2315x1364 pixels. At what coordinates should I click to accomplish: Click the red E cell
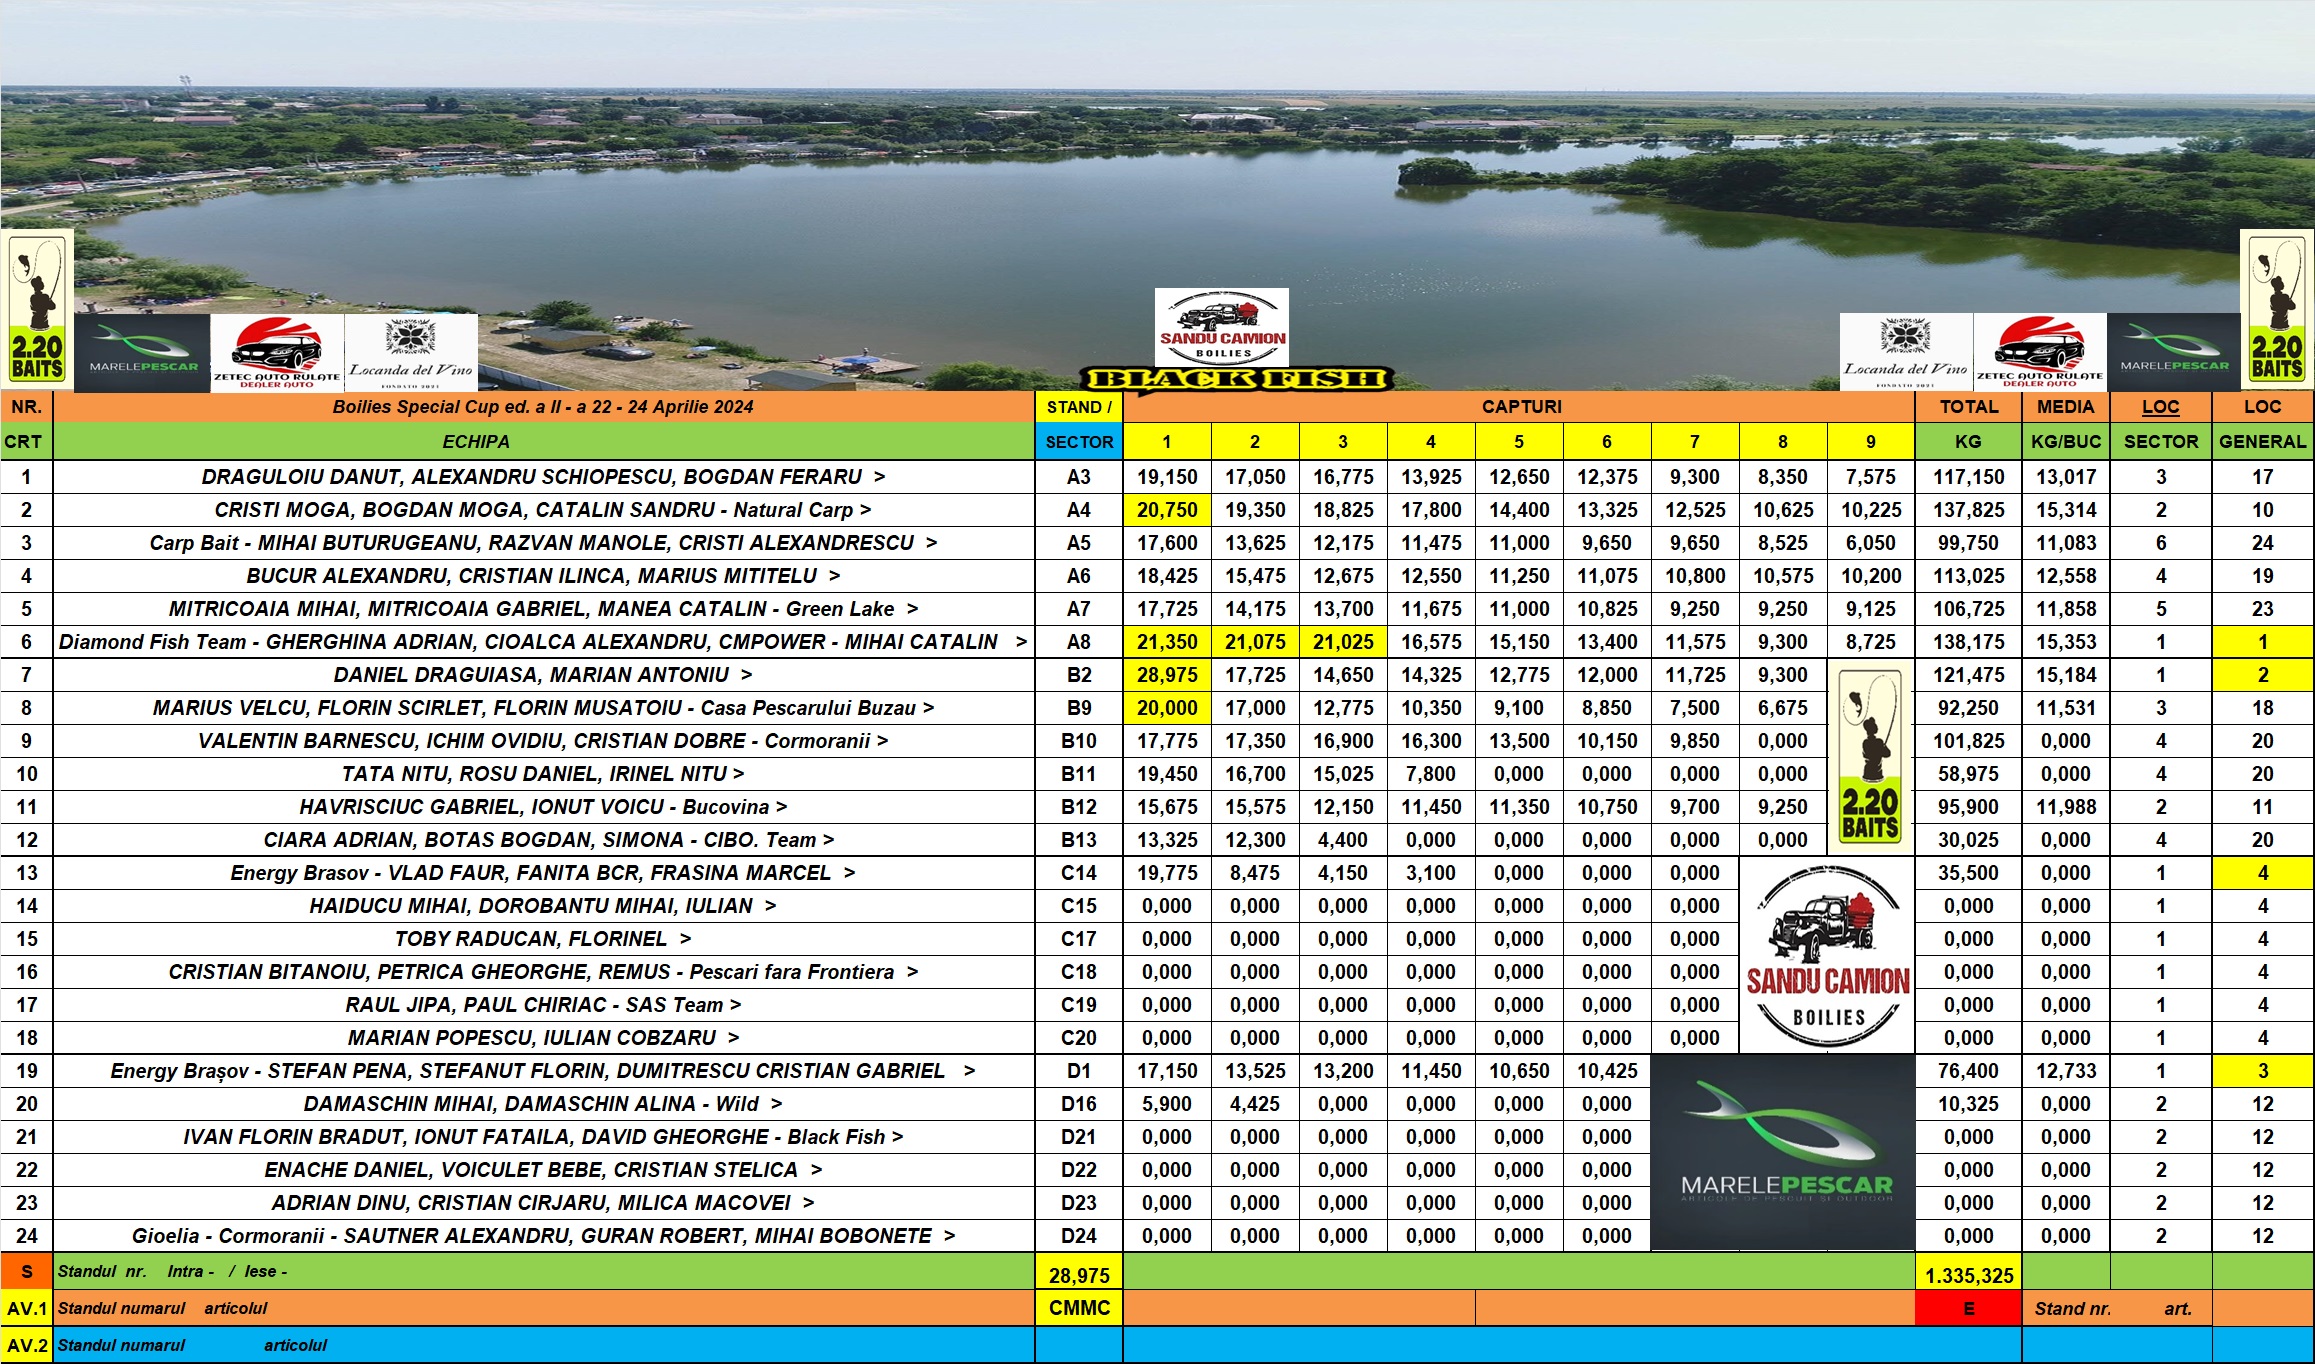click(1968, 1308)
